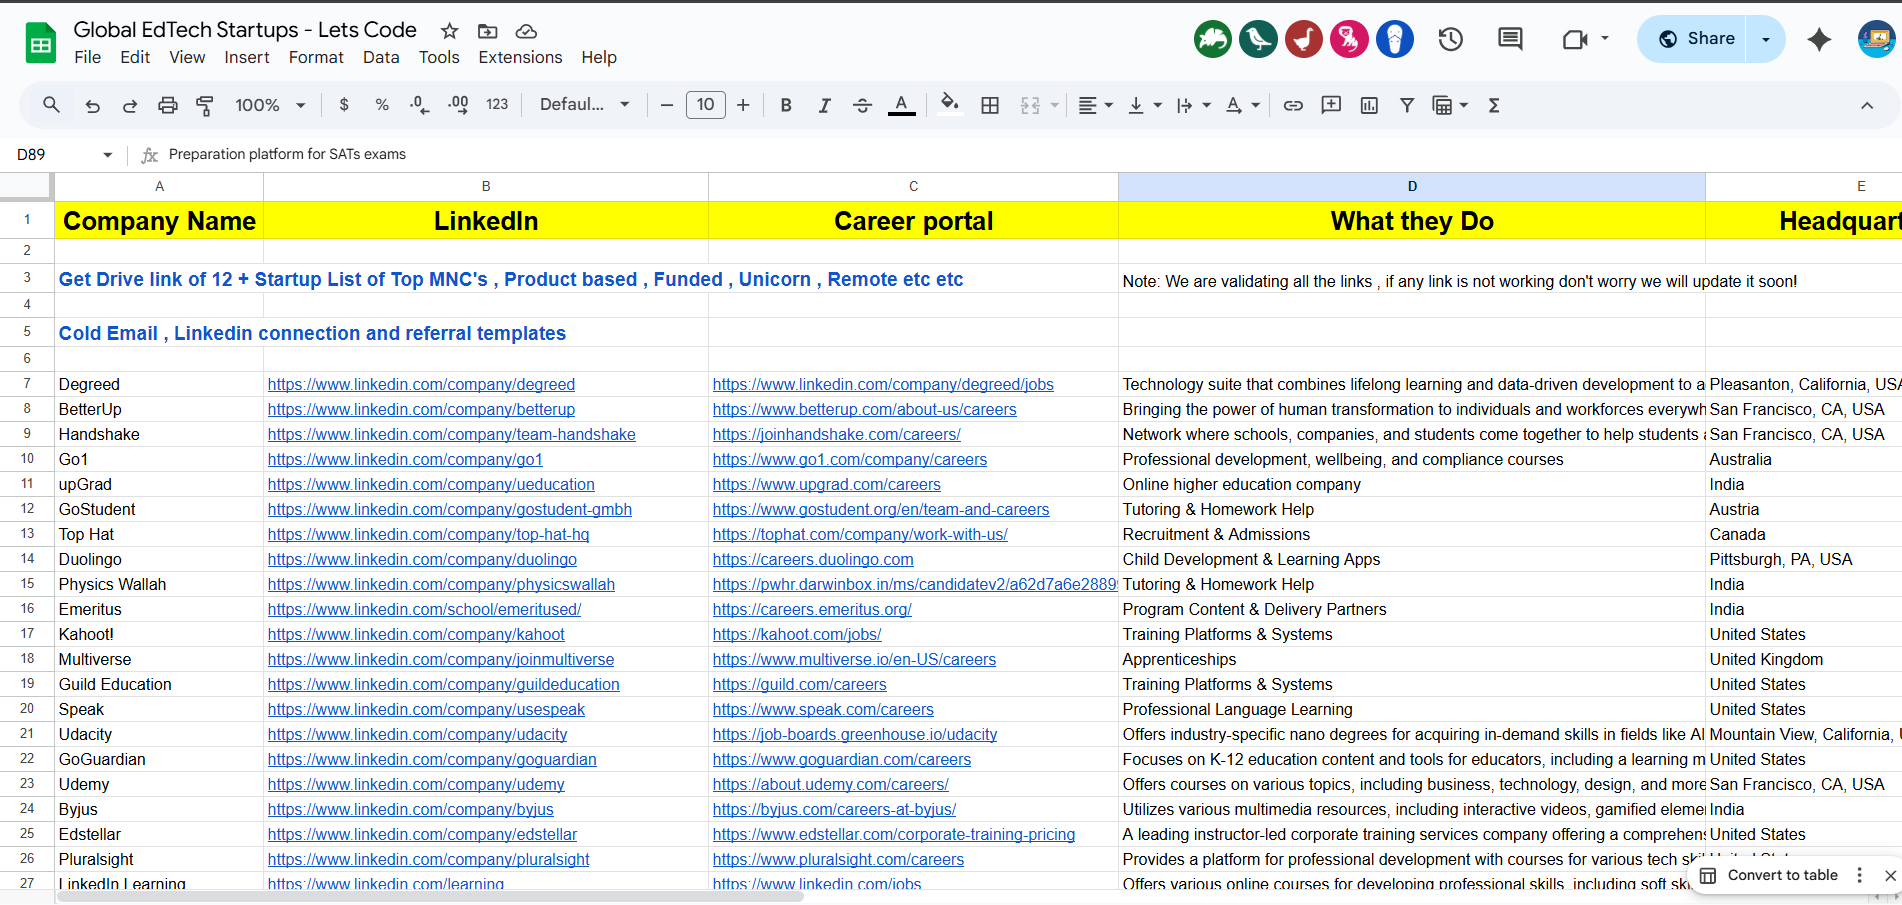Collapse the toolbar menus
Viewport: 1902px width, 905px height.
coord(1867,105)
